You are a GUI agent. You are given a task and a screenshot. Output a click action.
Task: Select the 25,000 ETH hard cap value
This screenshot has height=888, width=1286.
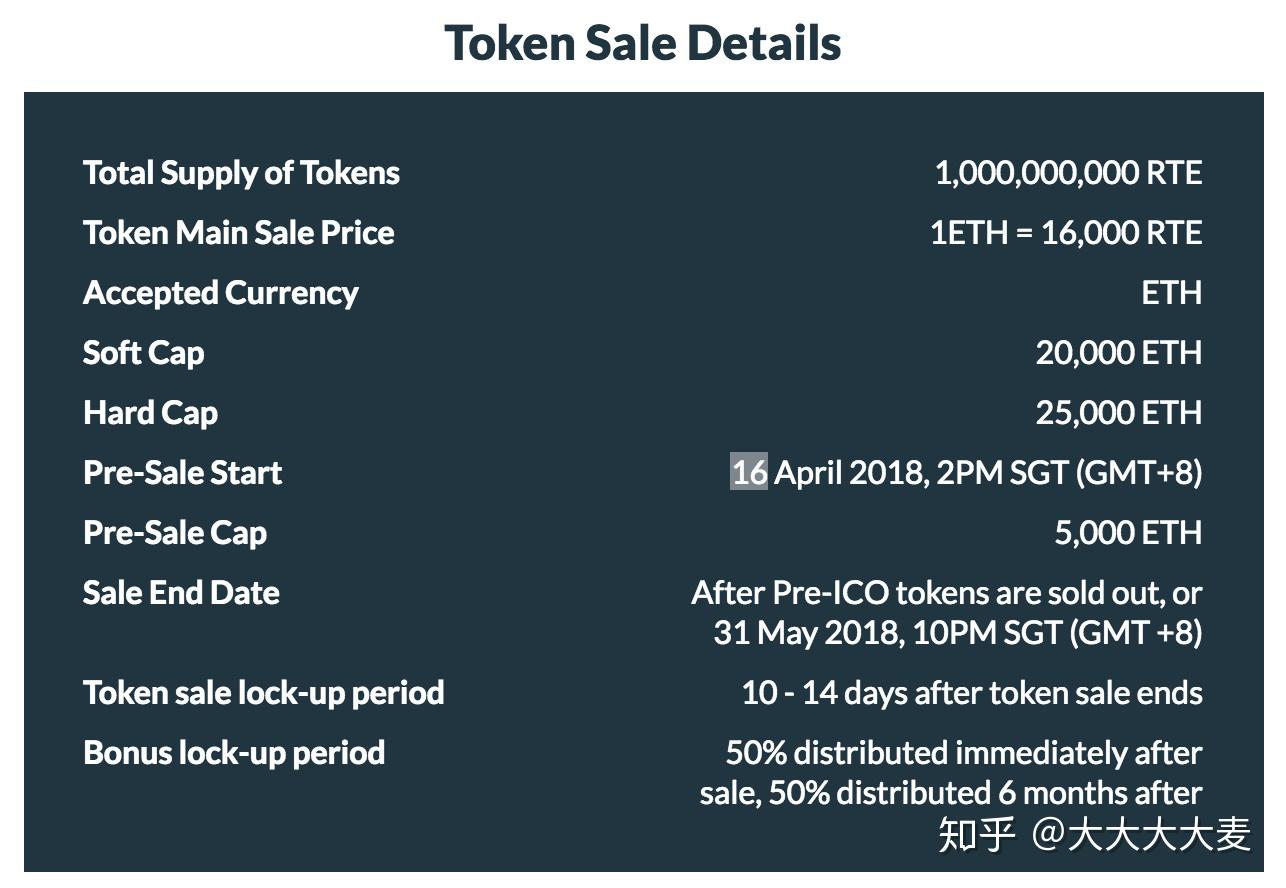pyautogui.click(x=1118, y=413)
